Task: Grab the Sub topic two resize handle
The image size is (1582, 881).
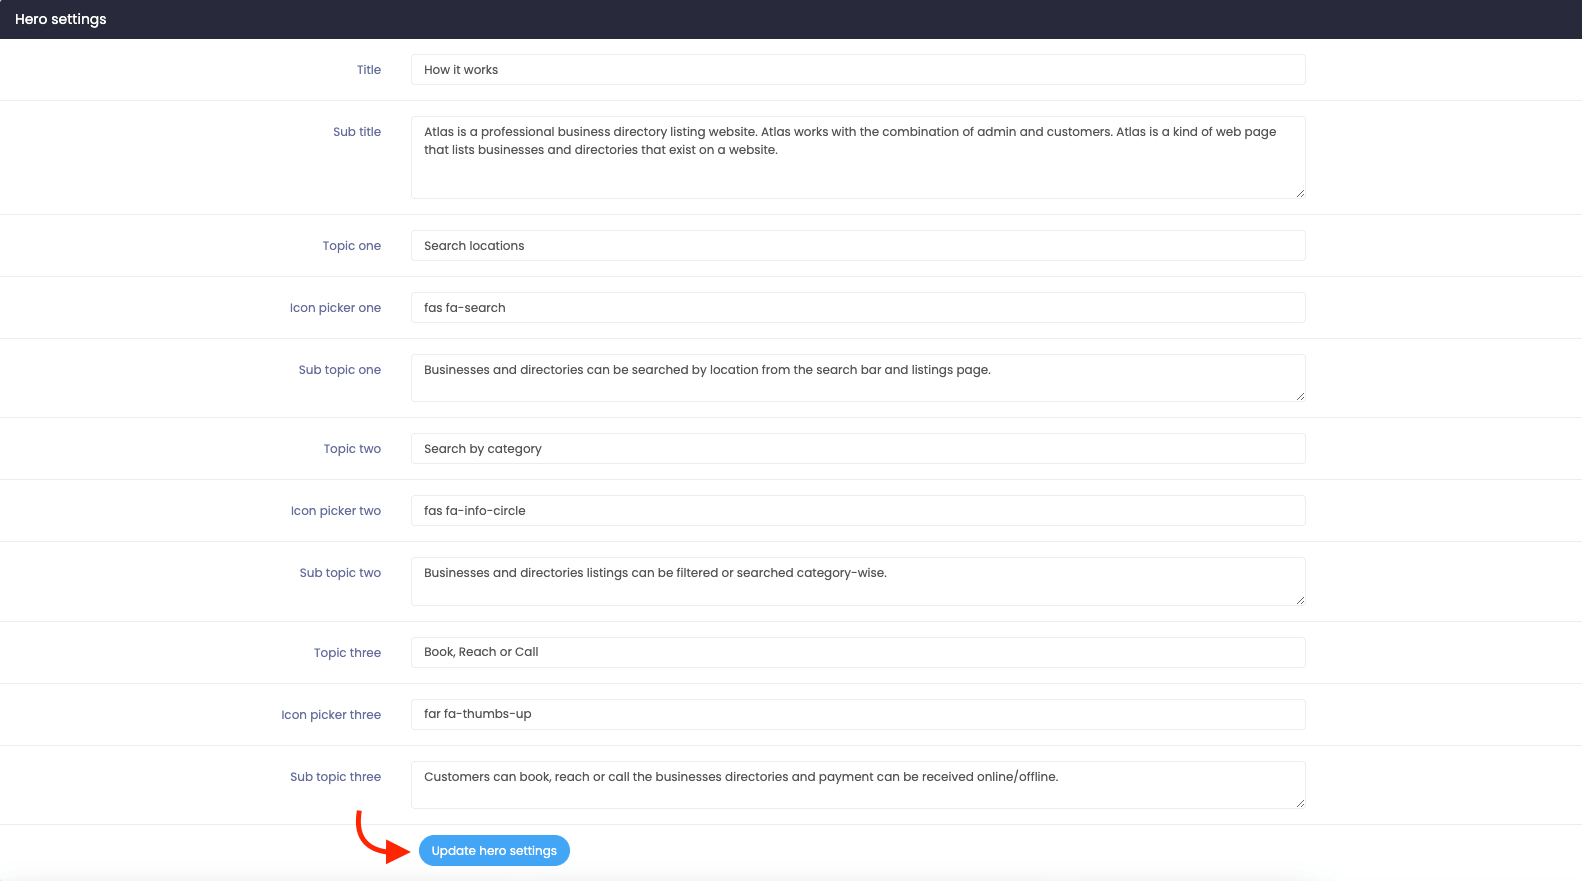Action: [x=1300, y=600]
